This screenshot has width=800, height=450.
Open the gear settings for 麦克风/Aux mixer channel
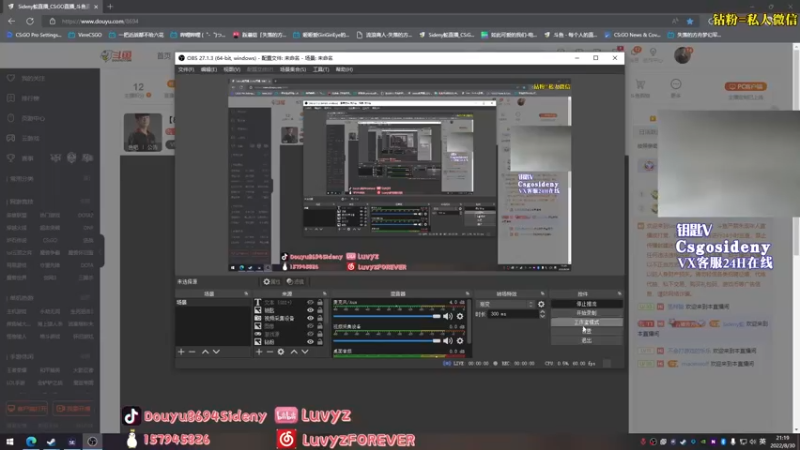(460, 316)
